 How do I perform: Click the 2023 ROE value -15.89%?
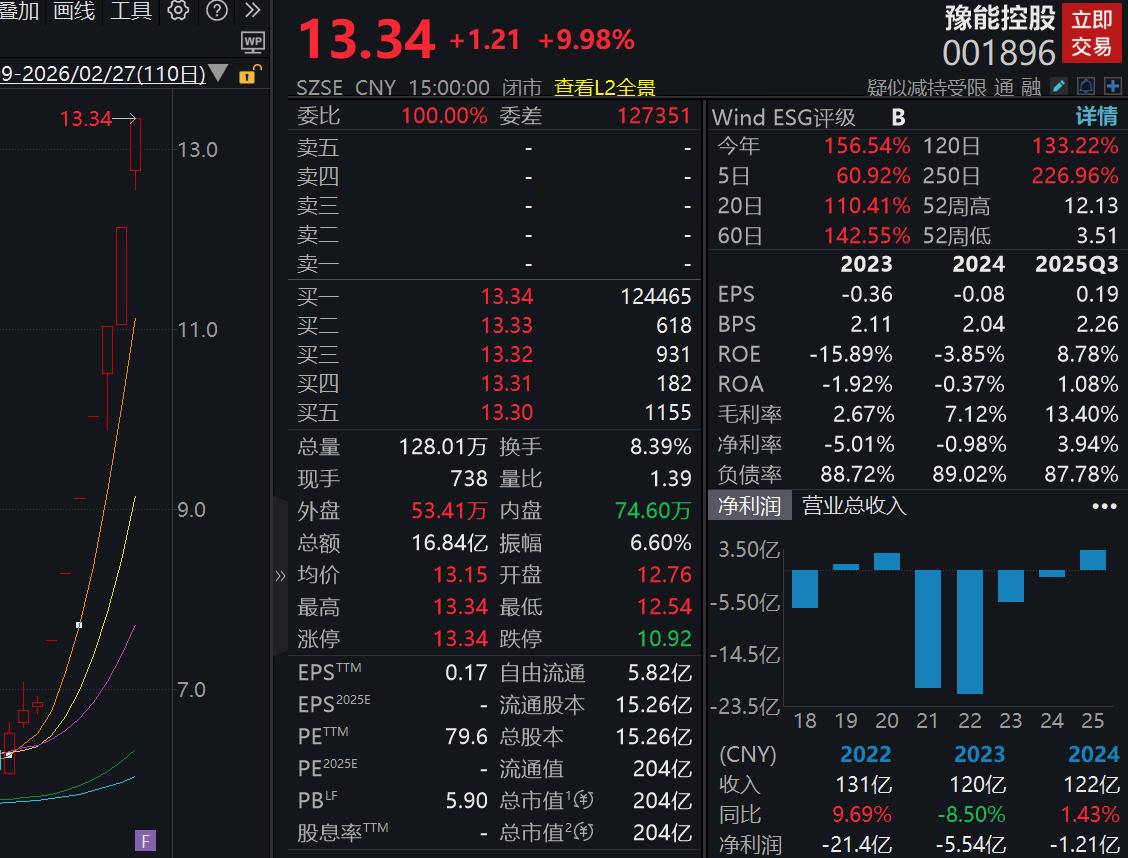[x=850, y=355]
